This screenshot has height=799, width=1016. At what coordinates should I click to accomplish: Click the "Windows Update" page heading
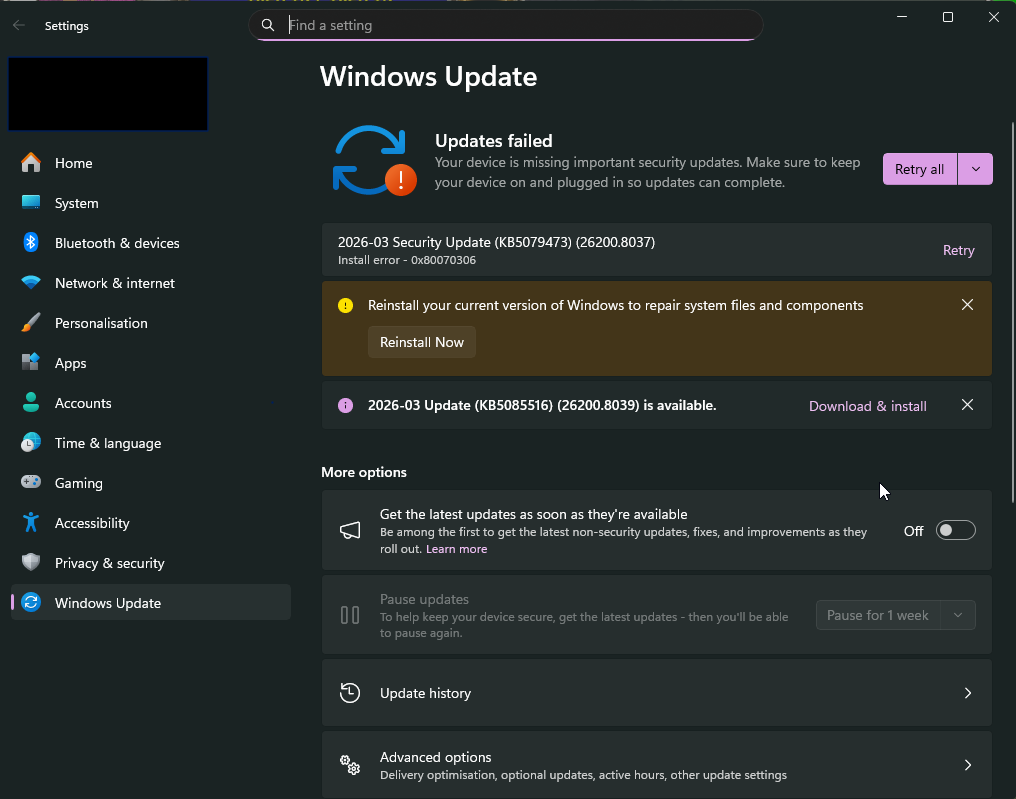(x=428, y=76)
